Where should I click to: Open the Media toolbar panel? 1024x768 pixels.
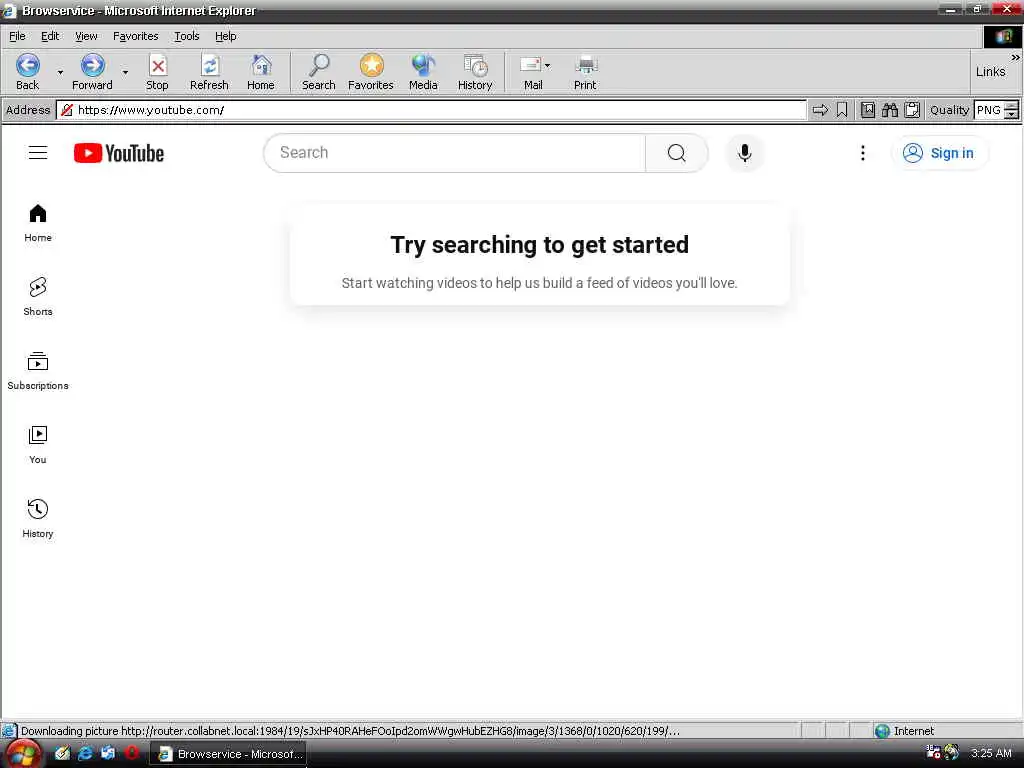423,72
